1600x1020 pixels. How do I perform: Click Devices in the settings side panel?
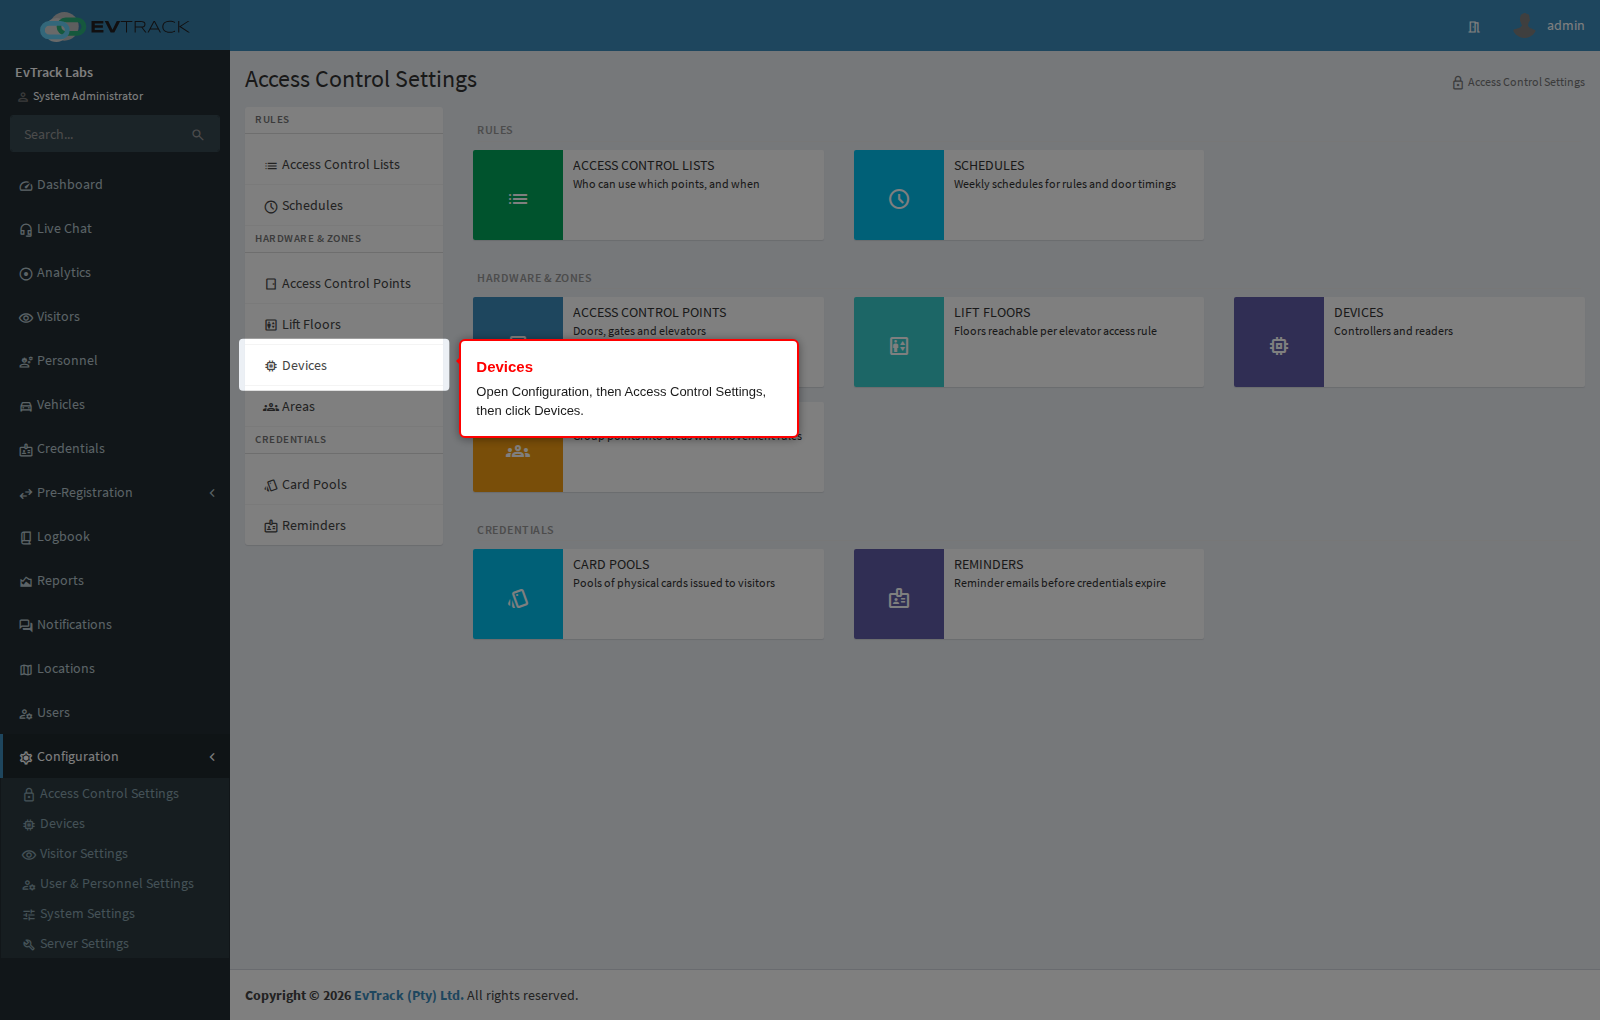[344, 366]
